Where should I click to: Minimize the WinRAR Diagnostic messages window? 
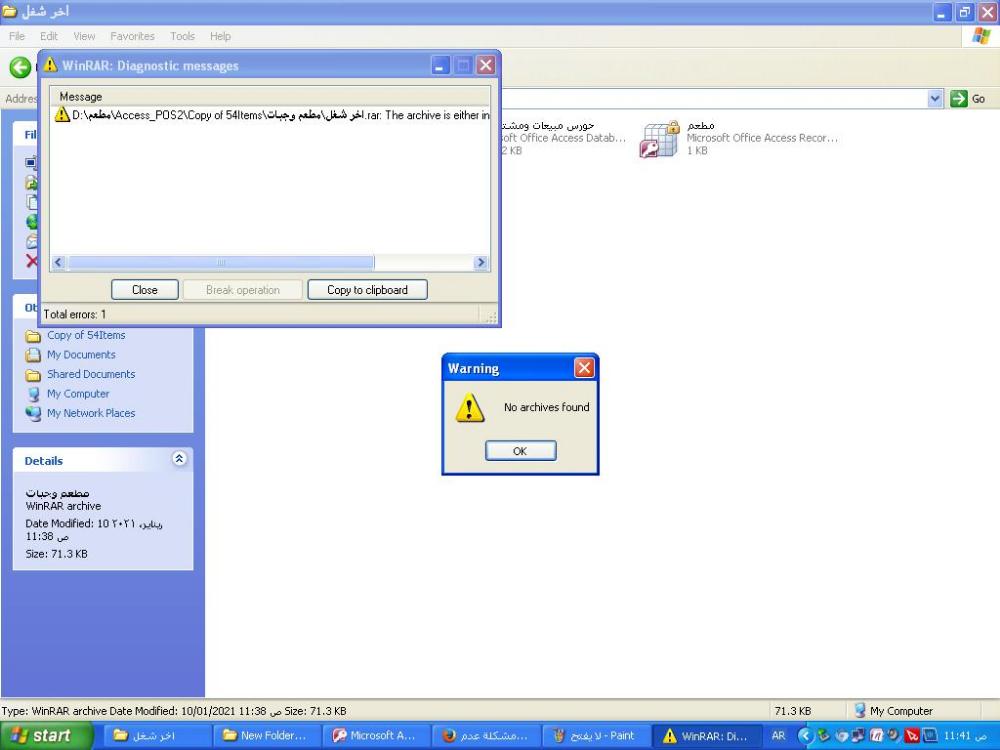pyautogui.click(x=440, y=65)
